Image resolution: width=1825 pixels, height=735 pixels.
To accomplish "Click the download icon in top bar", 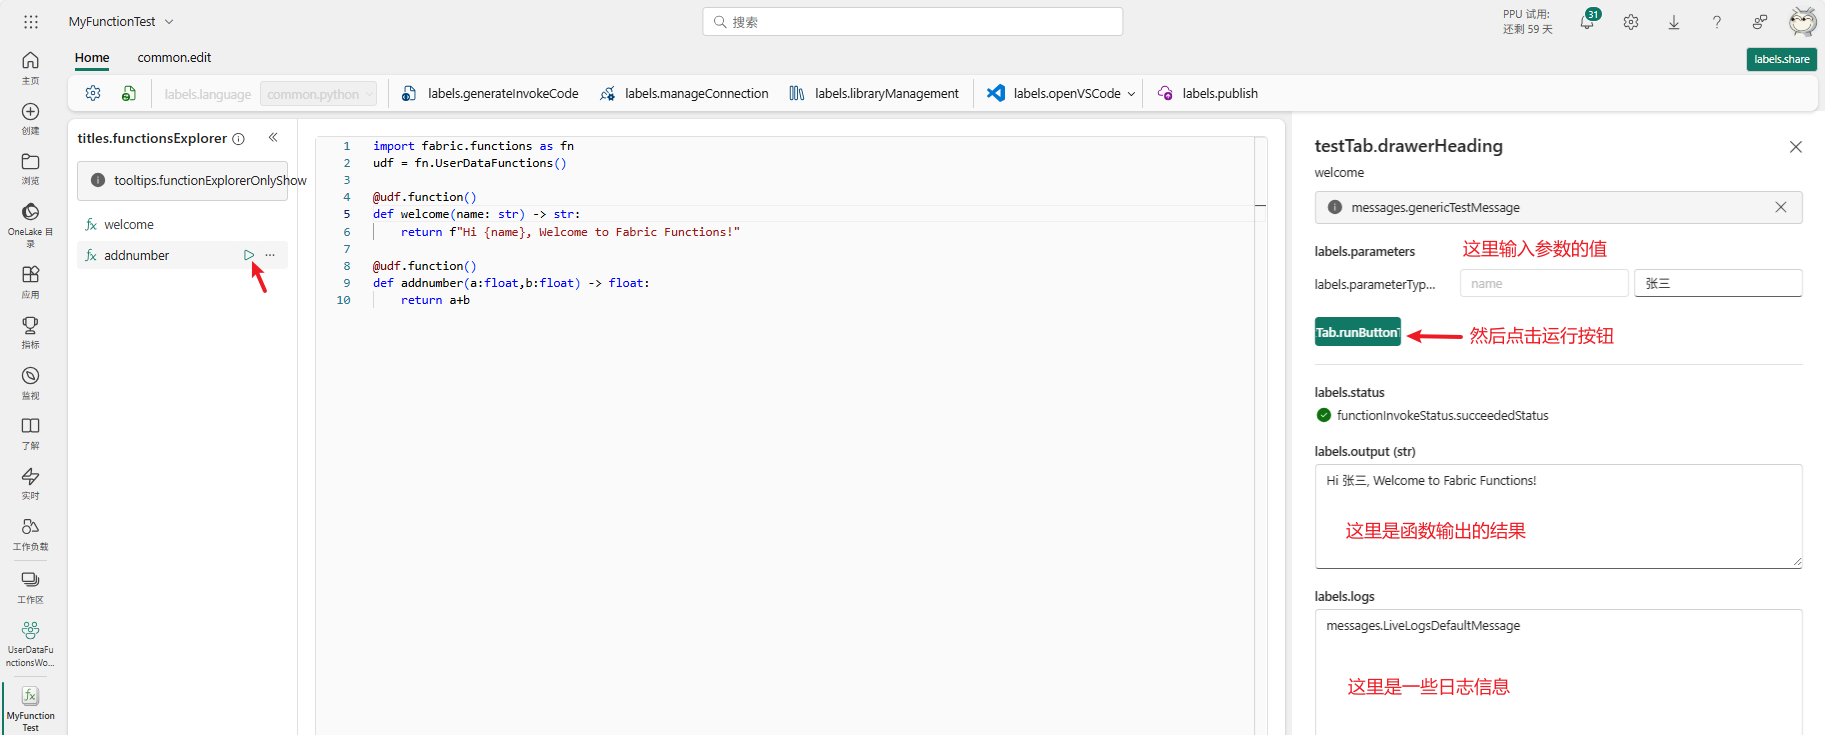I will point(1674,22).
